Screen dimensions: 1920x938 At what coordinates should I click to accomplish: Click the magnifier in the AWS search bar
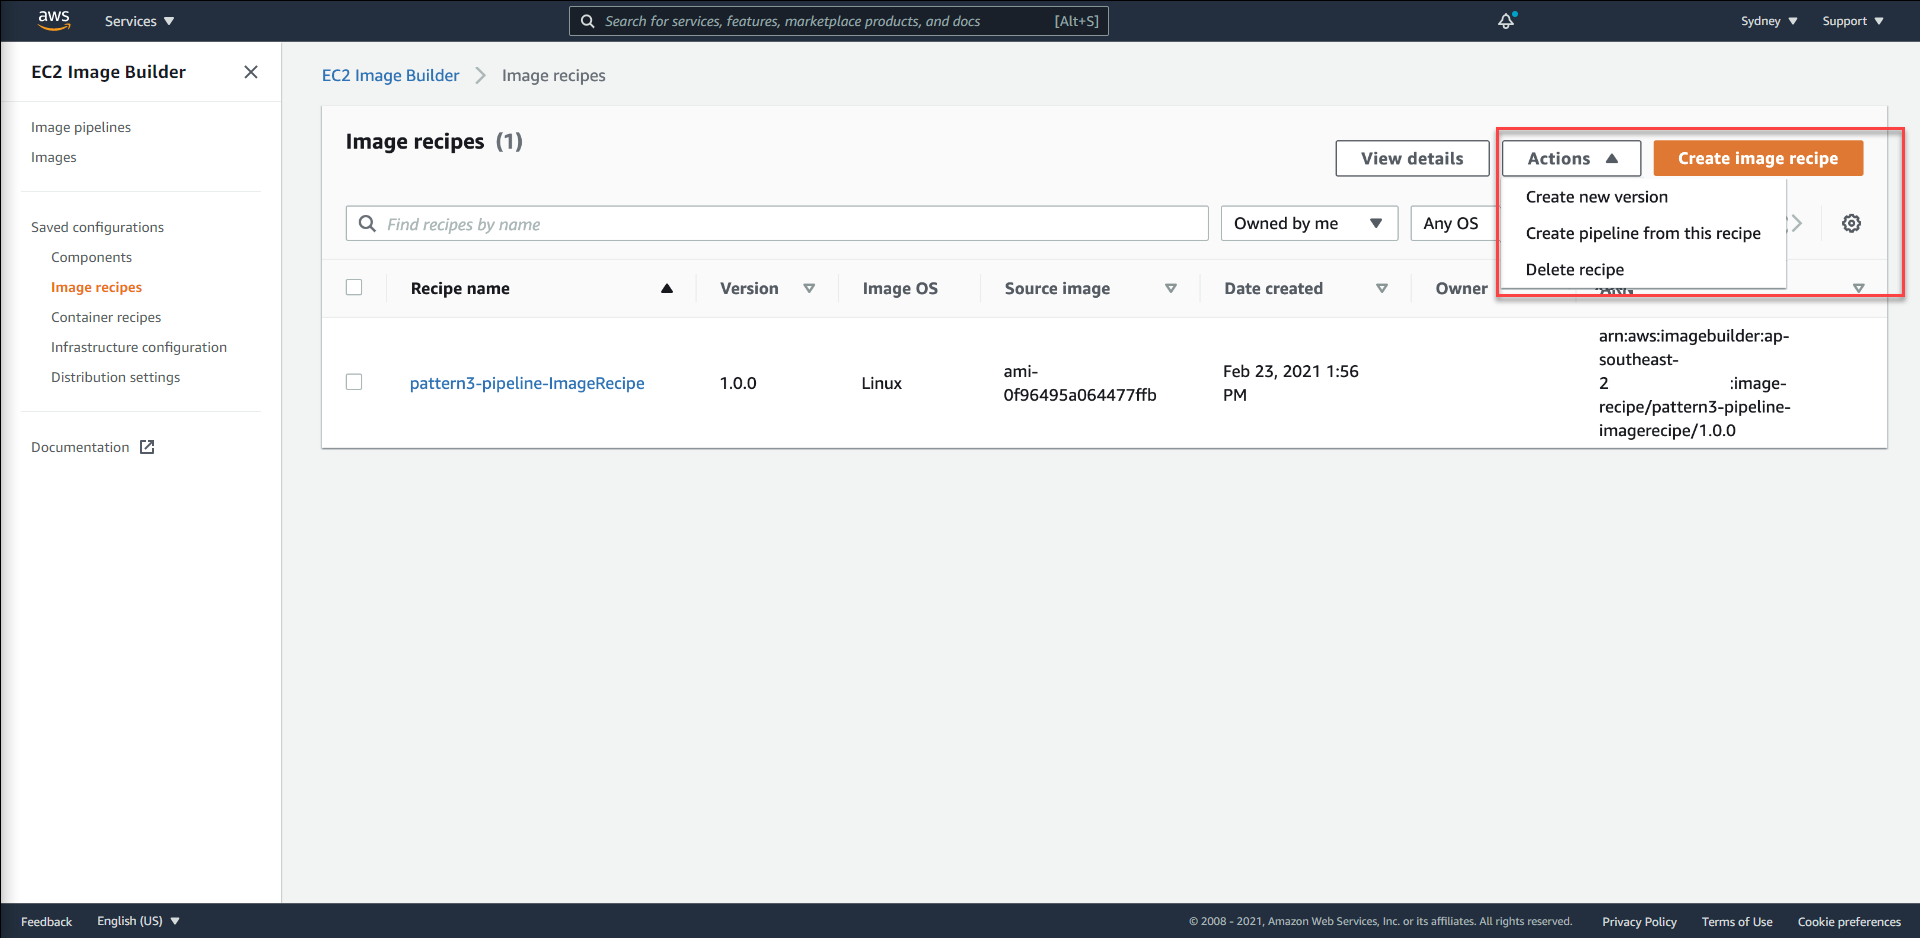pyautogui.click(x=588, y=20)
